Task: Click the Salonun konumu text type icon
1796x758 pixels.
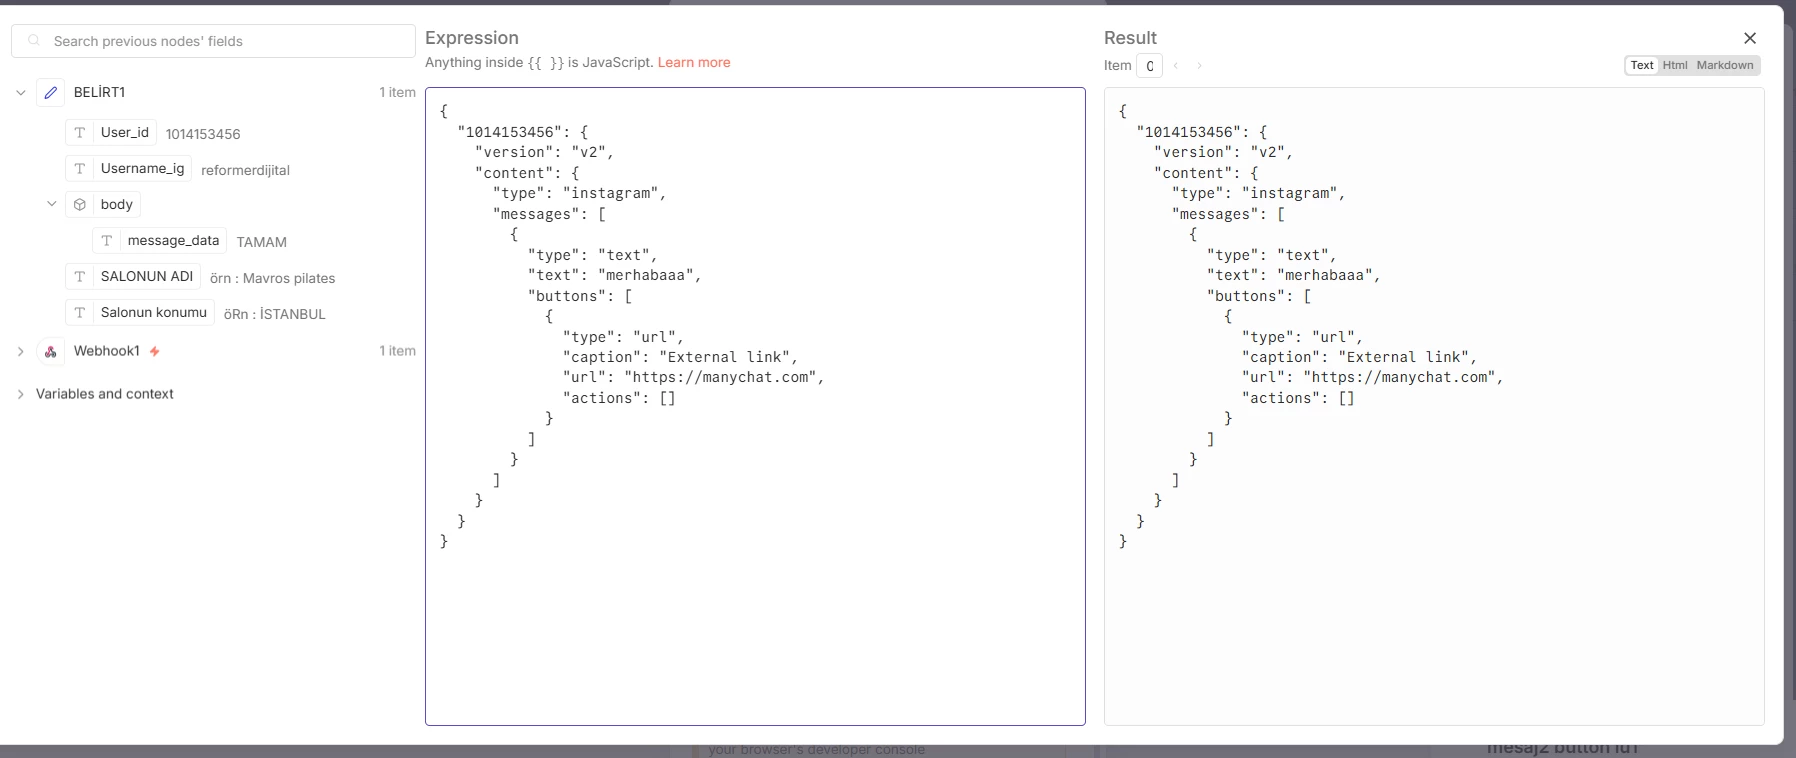Action: (x=80, y=313)
